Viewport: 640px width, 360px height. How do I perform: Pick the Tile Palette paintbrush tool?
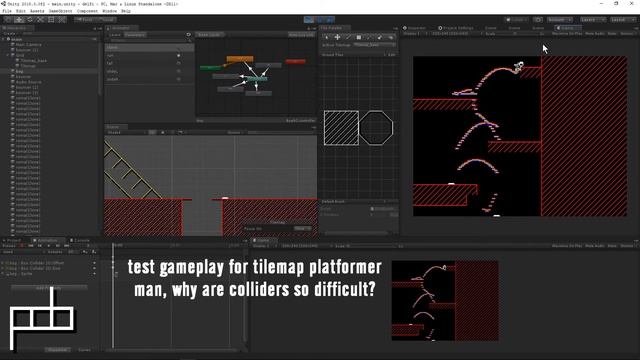[348, 37]
